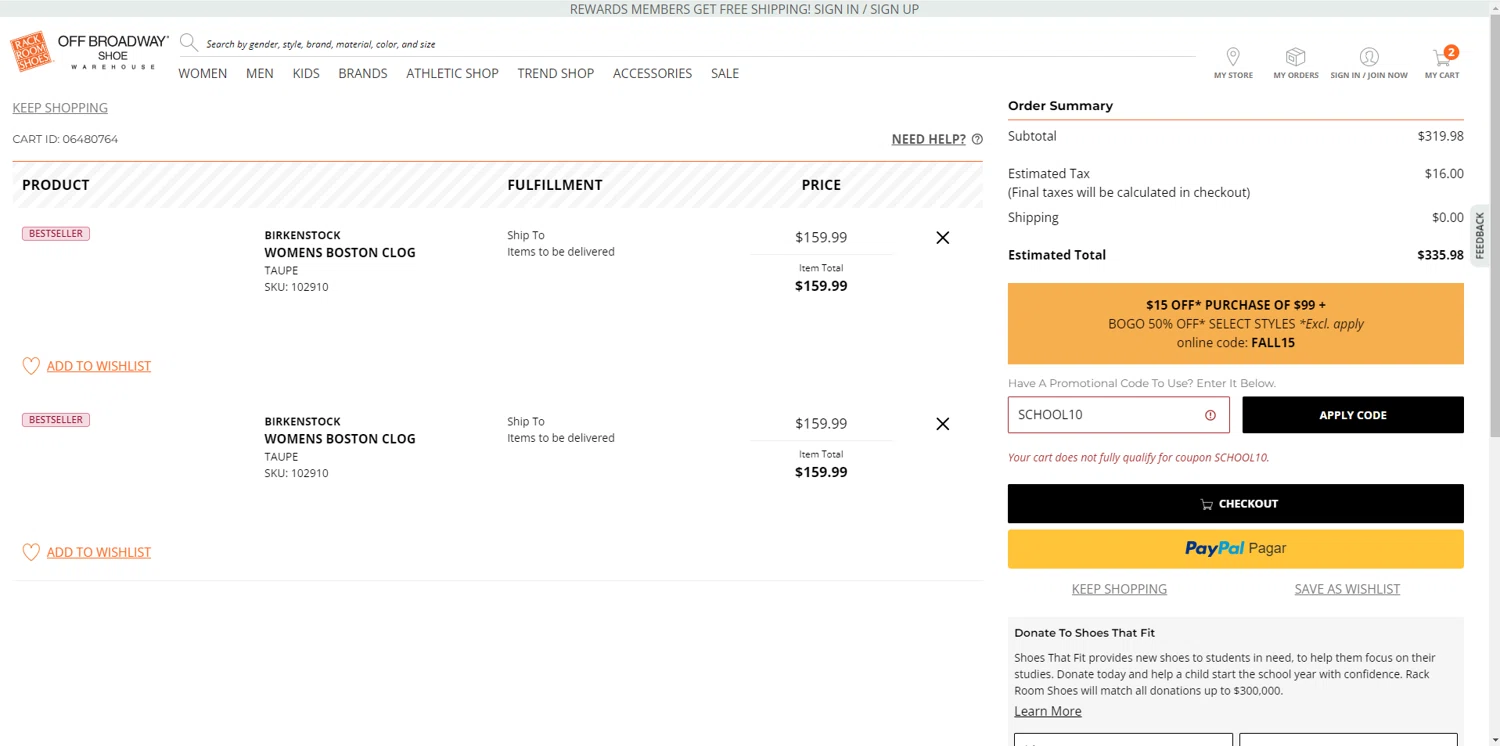Open the TREND SHOP menu
The width and height of the screenshot is (1500, 746).
point(556,73)
